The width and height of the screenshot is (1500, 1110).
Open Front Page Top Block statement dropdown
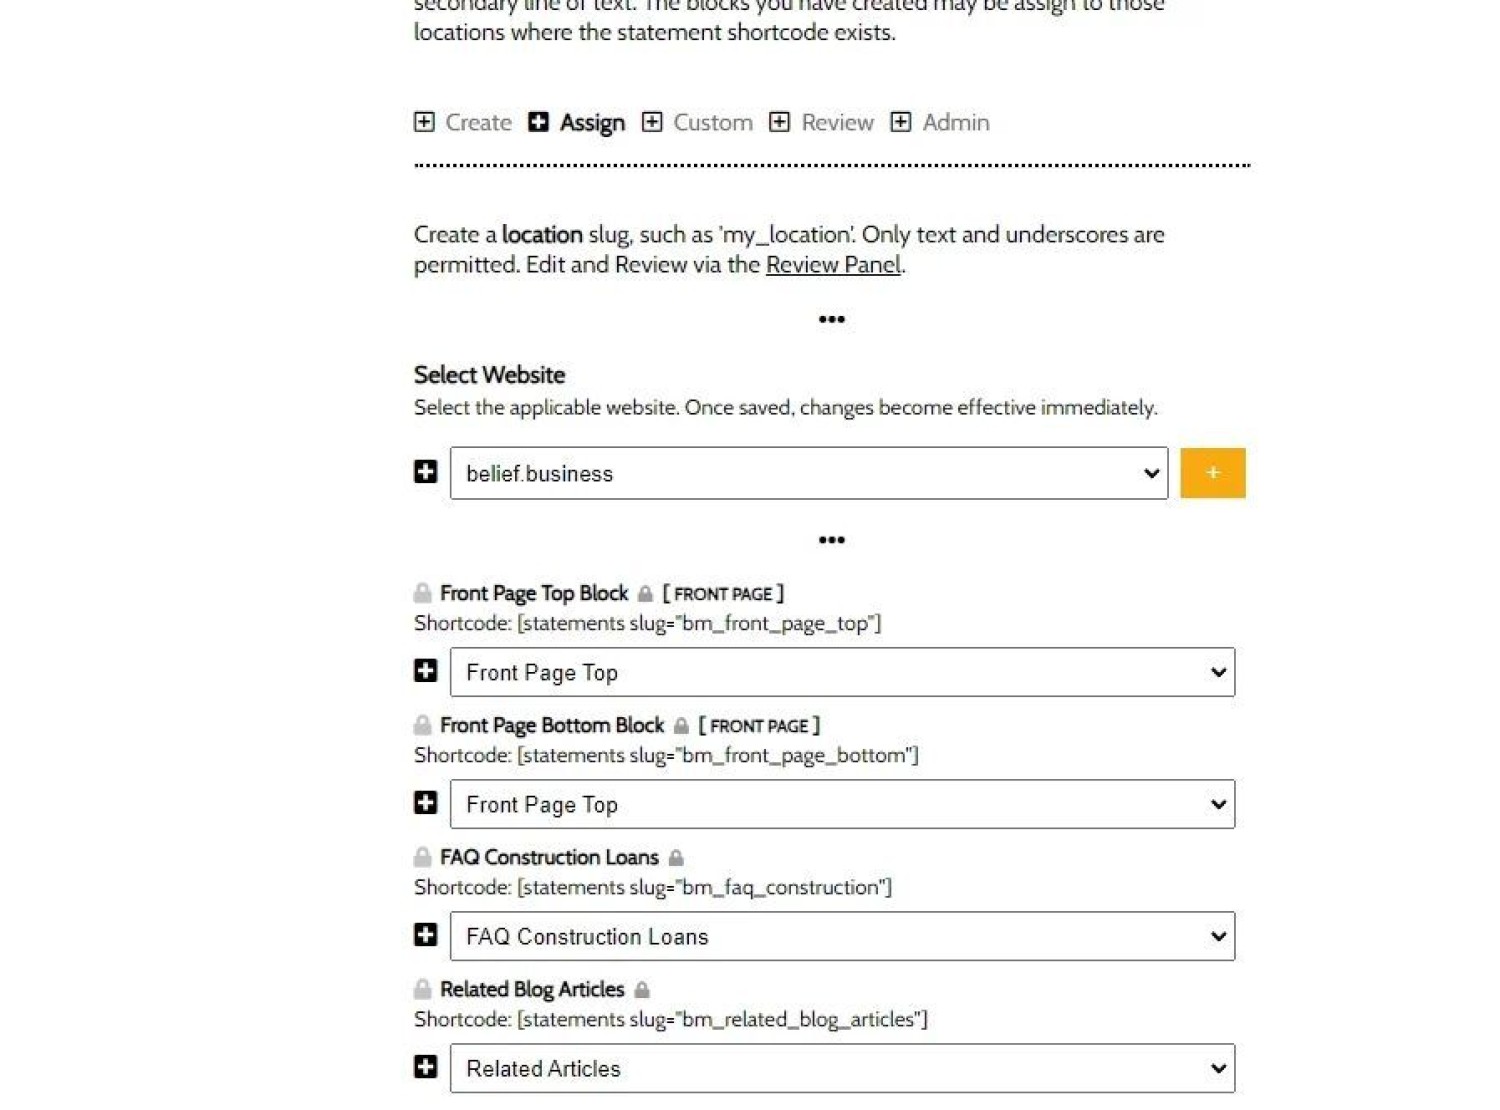click(842, 672)
